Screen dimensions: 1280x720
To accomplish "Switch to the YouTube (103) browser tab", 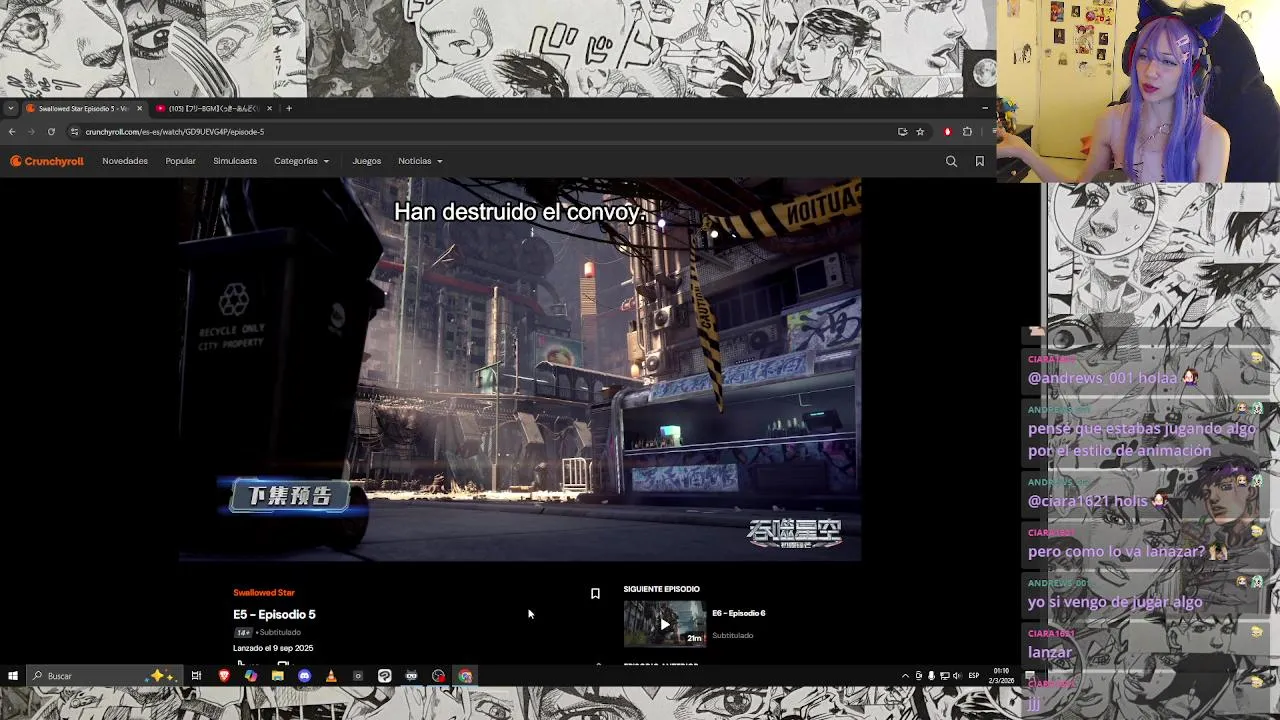I will 213,108.
